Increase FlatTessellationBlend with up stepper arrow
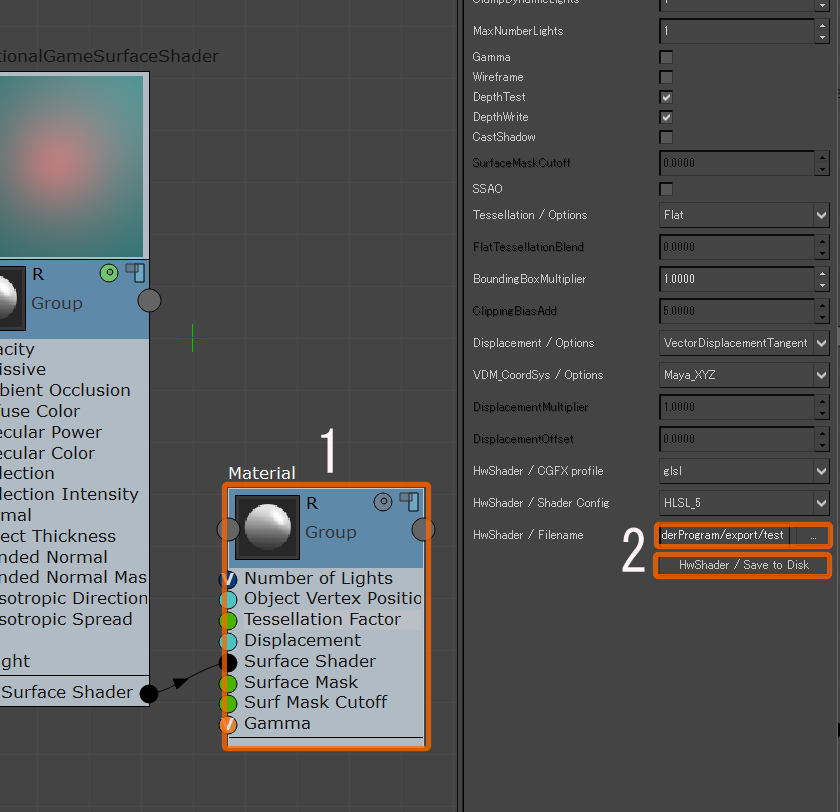The image size is (840, 812). tap(822, 241)
